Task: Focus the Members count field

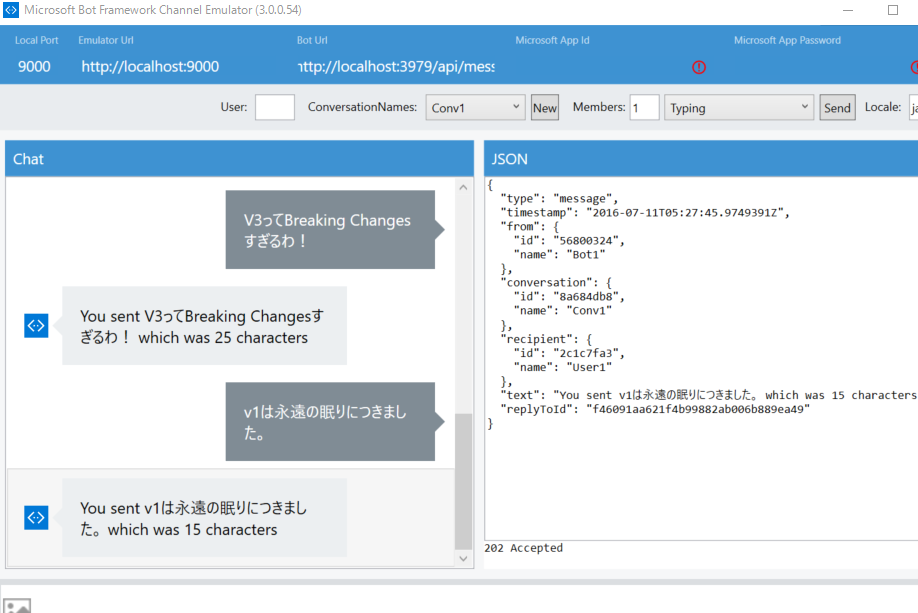Action: (645, 108)
